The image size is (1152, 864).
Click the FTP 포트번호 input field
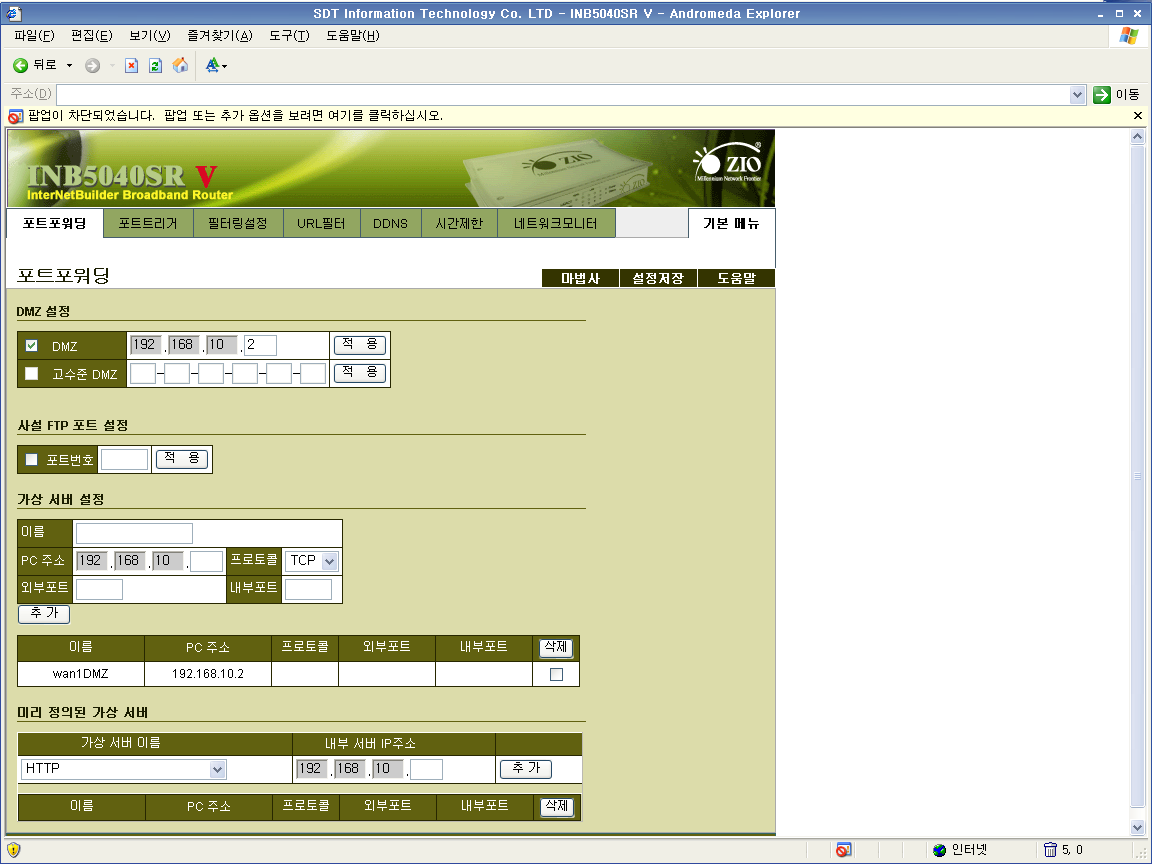[124, 459]
